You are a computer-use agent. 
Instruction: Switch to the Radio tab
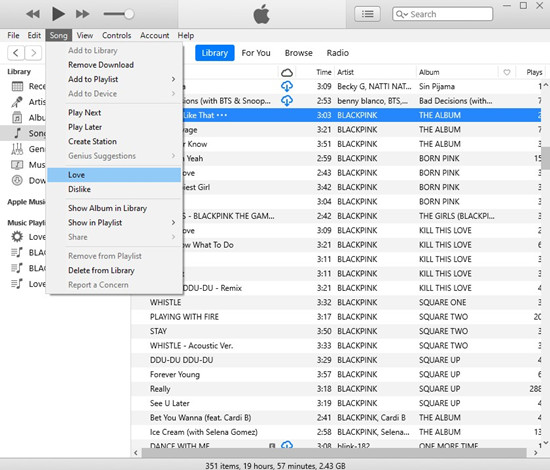point(337,53)
